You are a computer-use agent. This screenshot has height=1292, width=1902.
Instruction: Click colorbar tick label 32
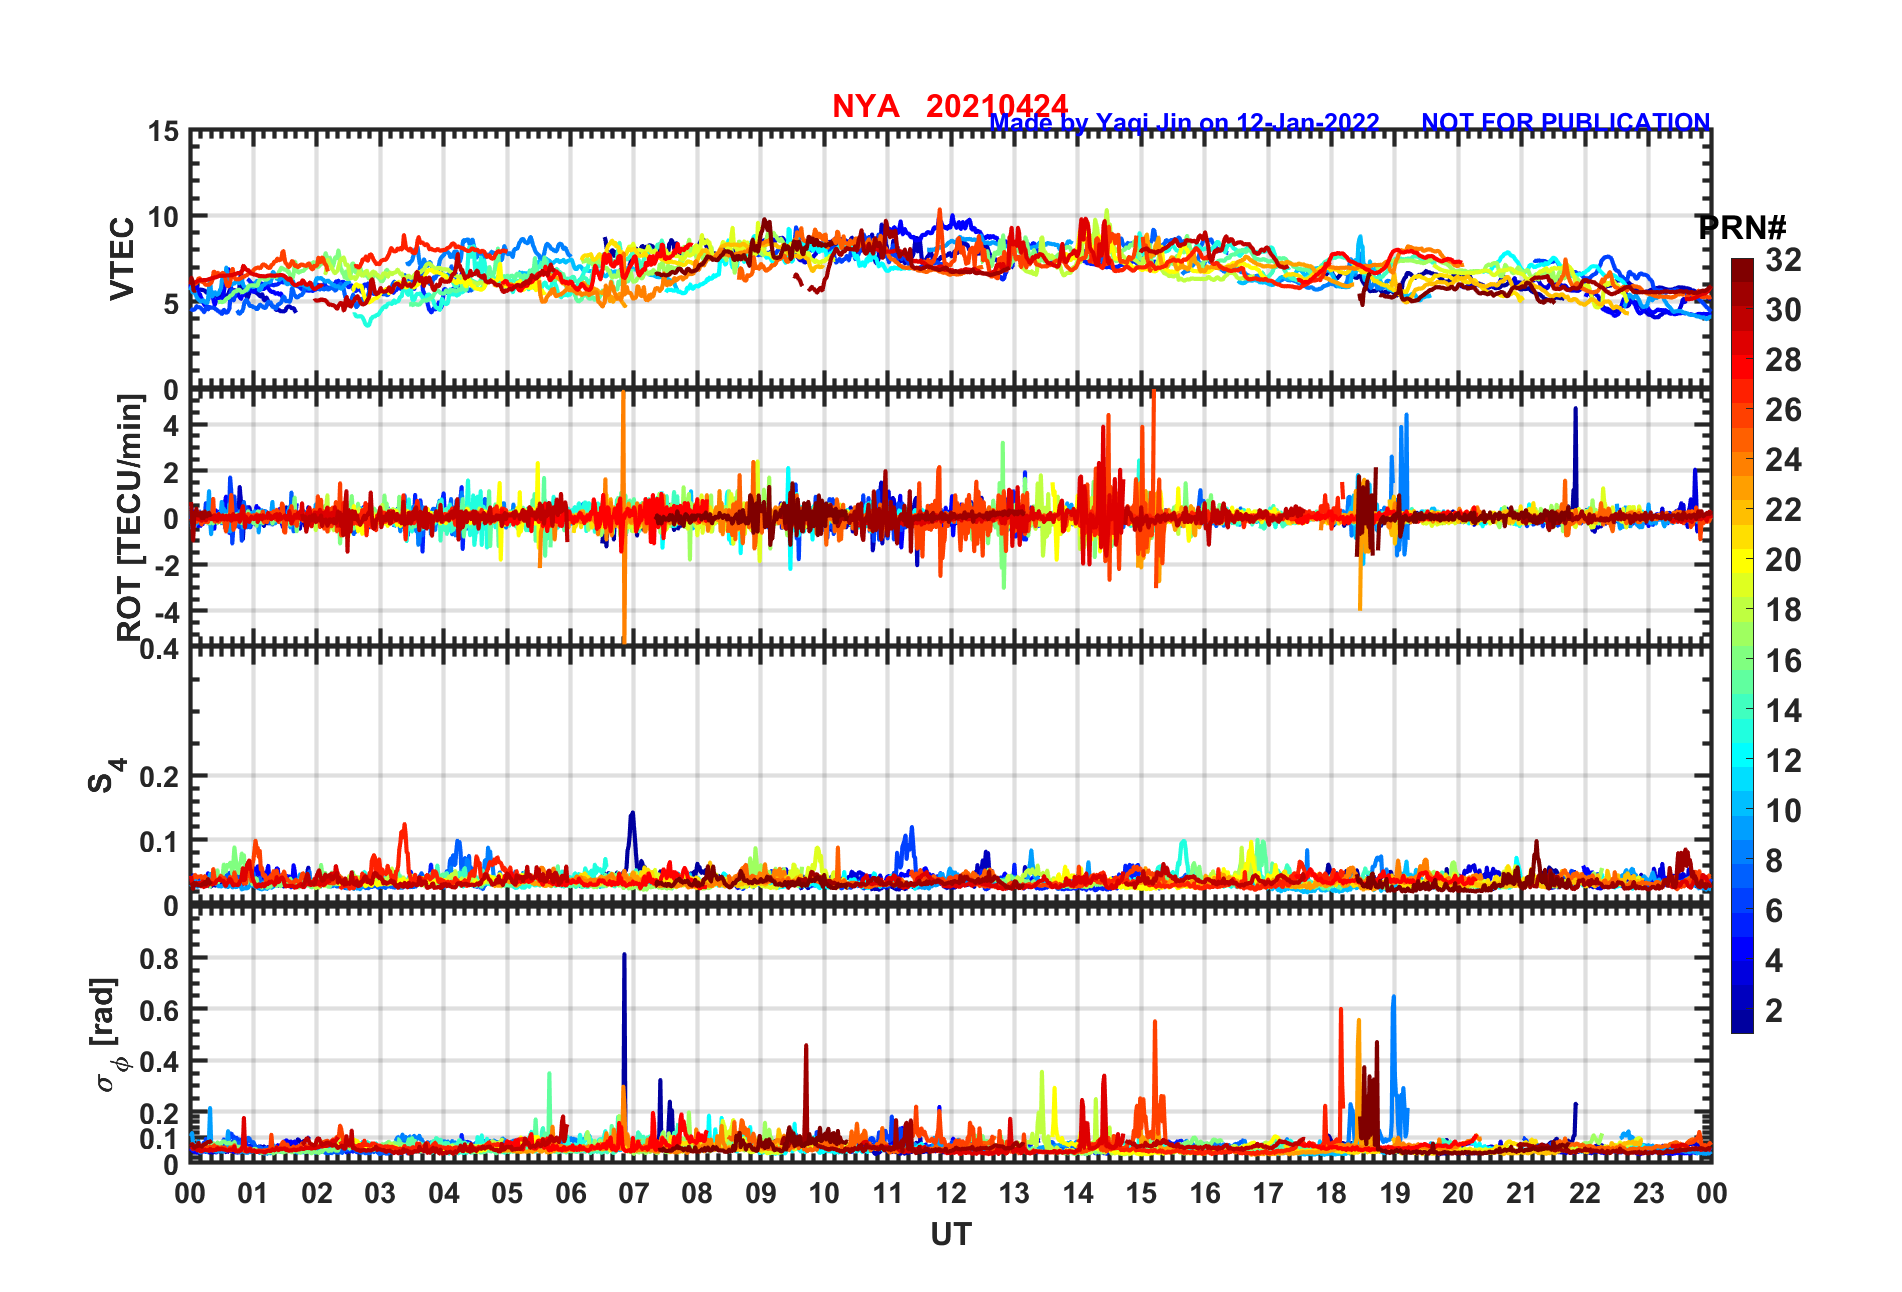[1783, 260]
